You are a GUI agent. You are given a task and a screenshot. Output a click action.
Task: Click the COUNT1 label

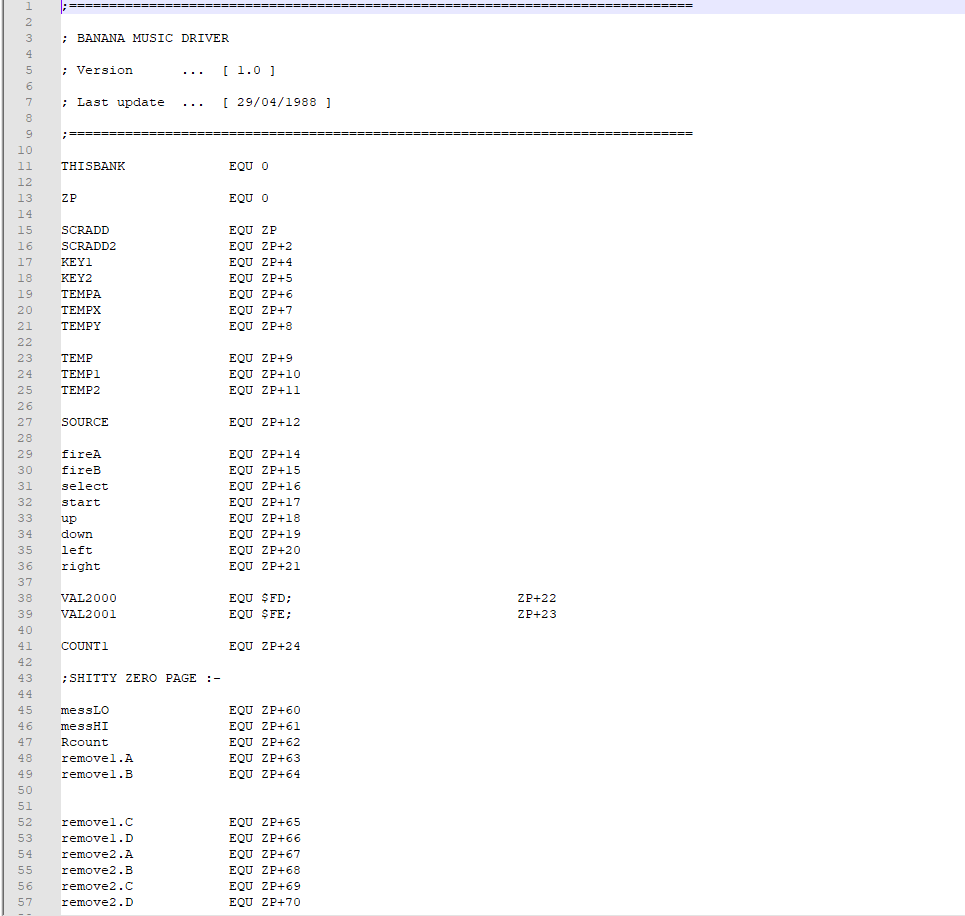(85, 646)
